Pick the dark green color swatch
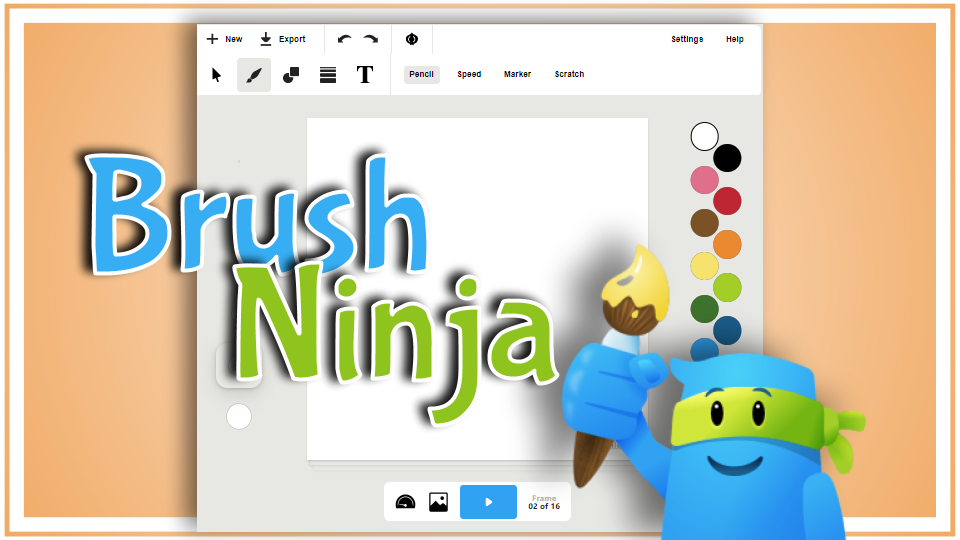960x540 pixels. pos(705,309)
